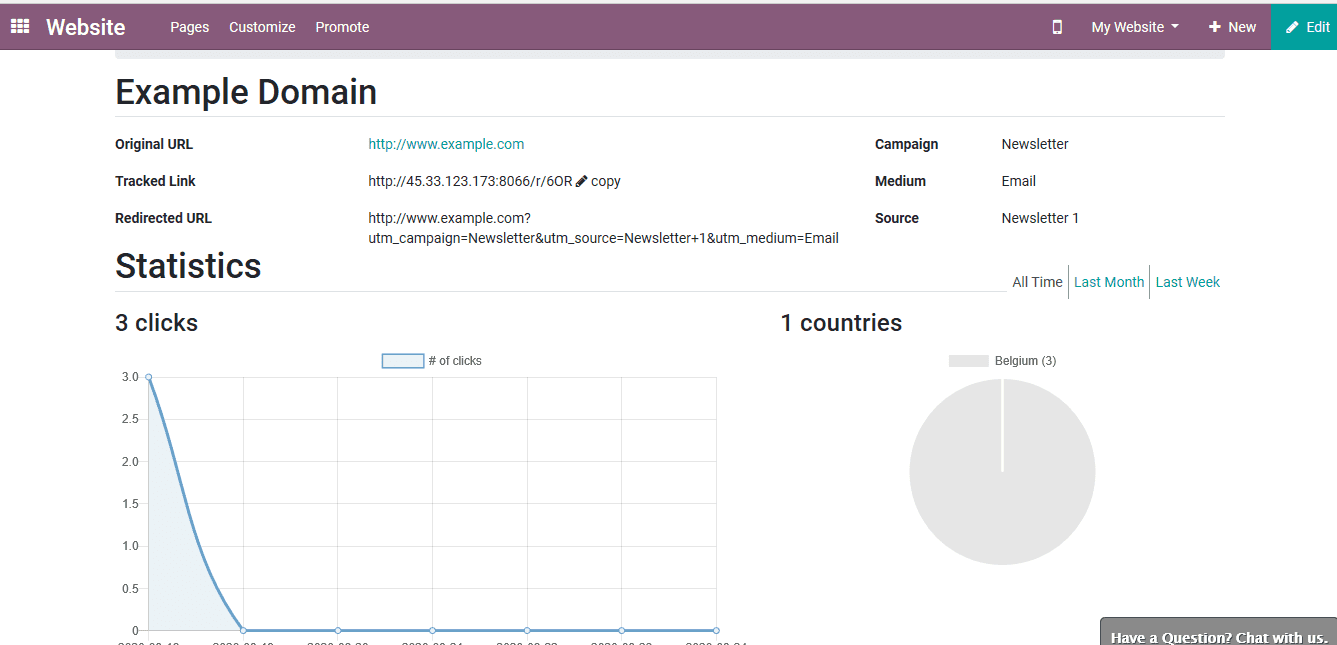Click the Redirected URL value text
This screenshot has width=1337, height=645.
[603, 228]
